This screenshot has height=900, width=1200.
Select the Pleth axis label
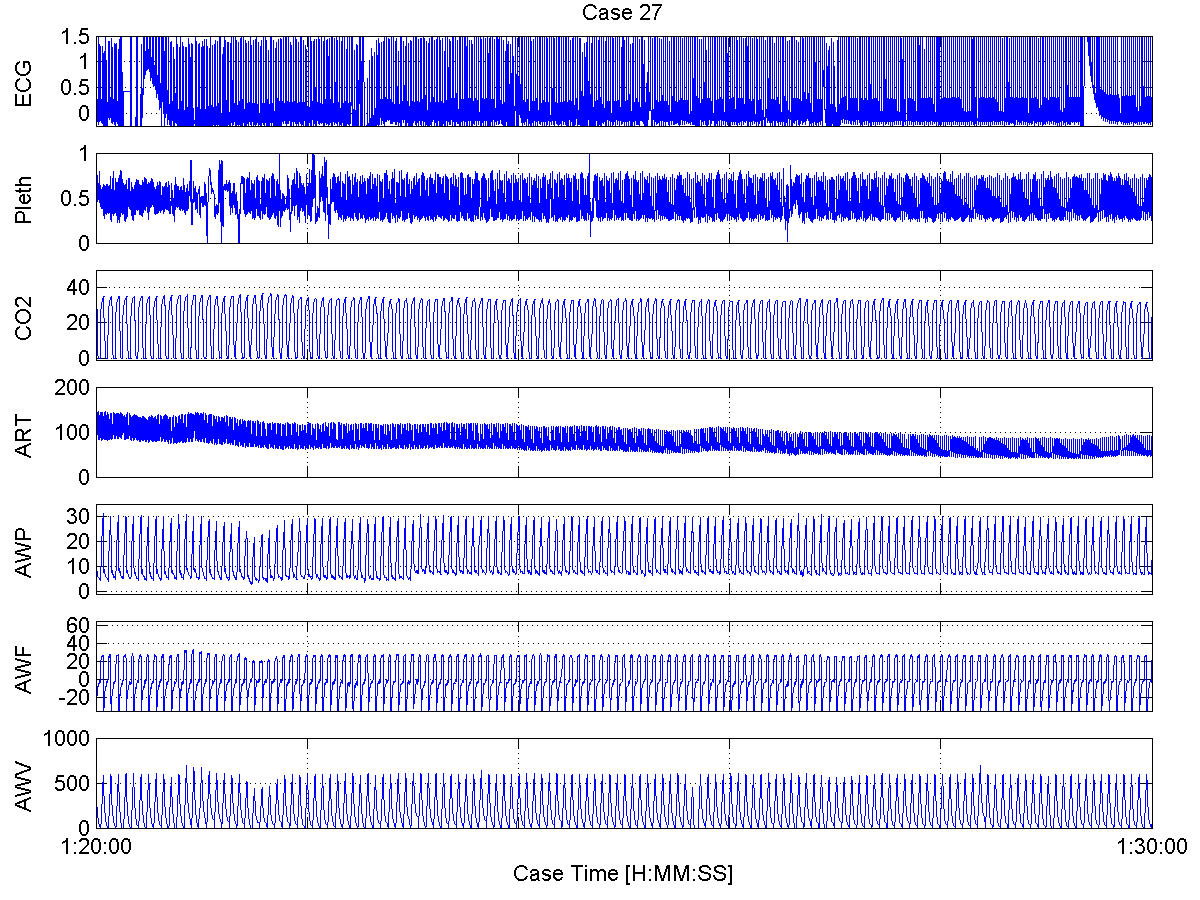click(x=24, y=198)
